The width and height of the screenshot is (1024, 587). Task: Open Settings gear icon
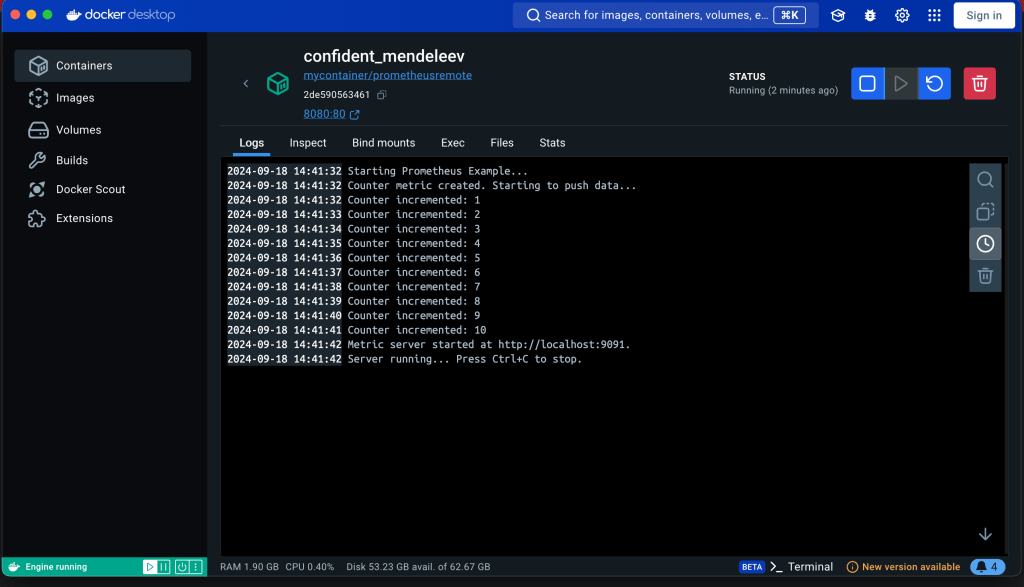902,15
